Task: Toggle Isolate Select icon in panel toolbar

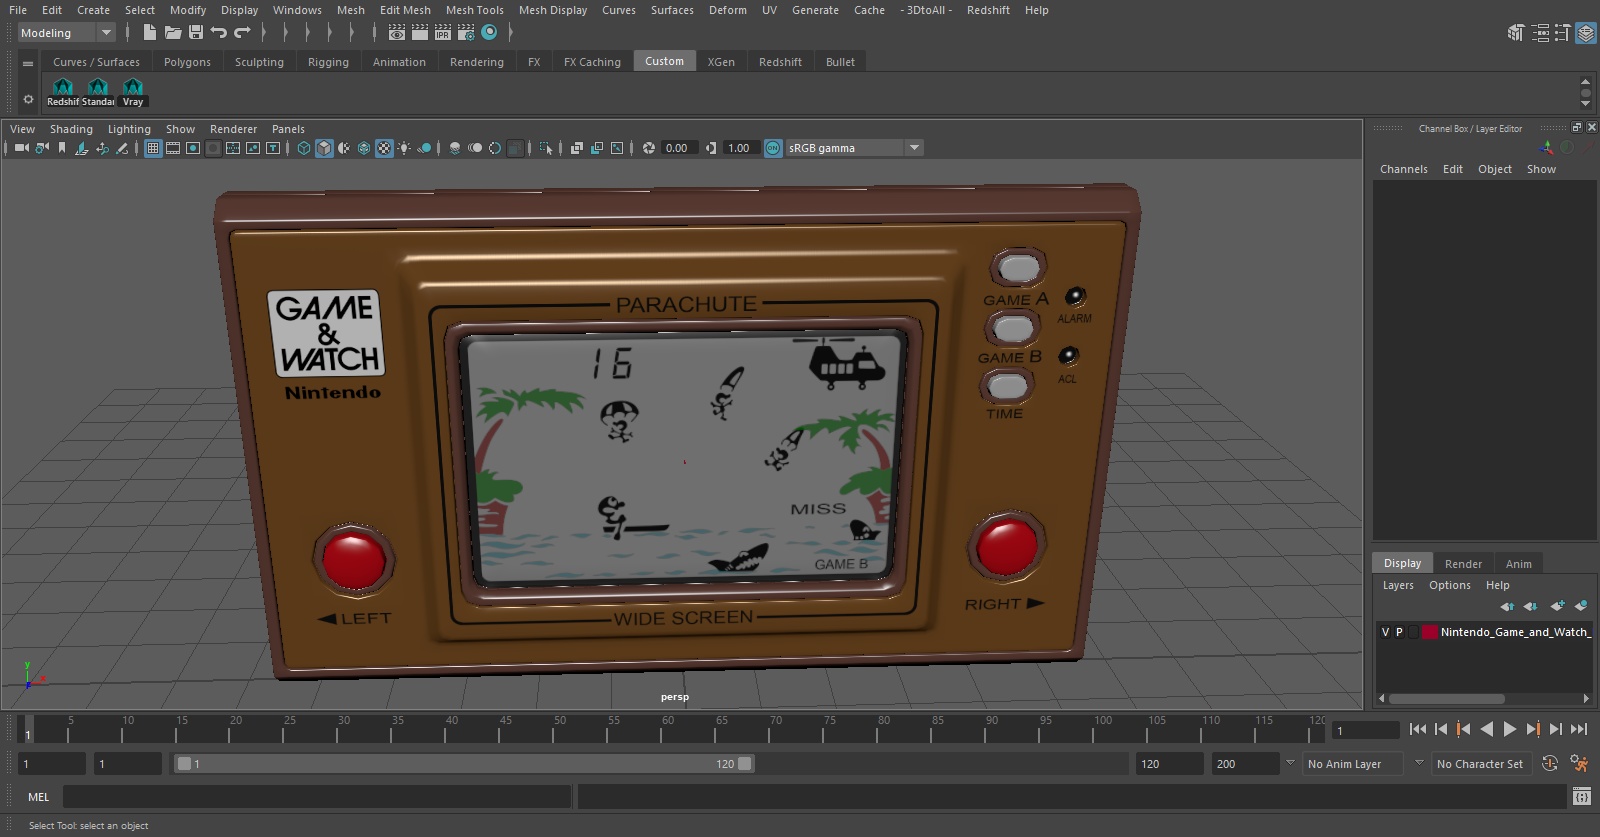Action: (546, 148)
